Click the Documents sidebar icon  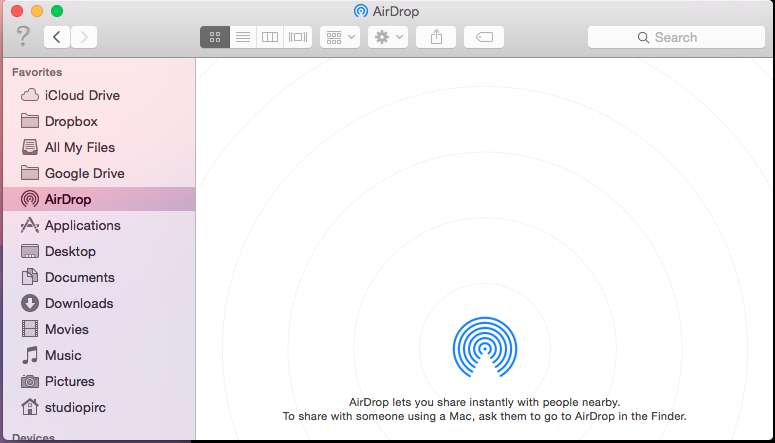(30, 277)
